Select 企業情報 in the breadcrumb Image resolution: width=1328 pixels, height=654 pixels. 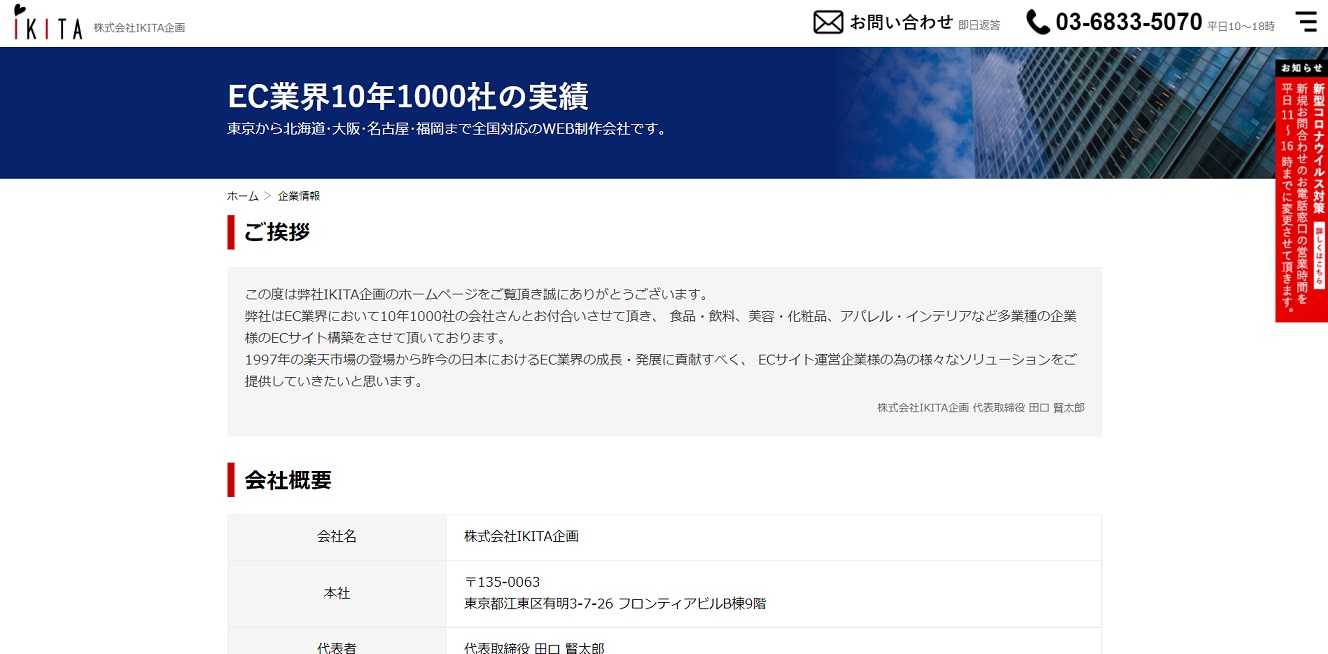point(299,196)
